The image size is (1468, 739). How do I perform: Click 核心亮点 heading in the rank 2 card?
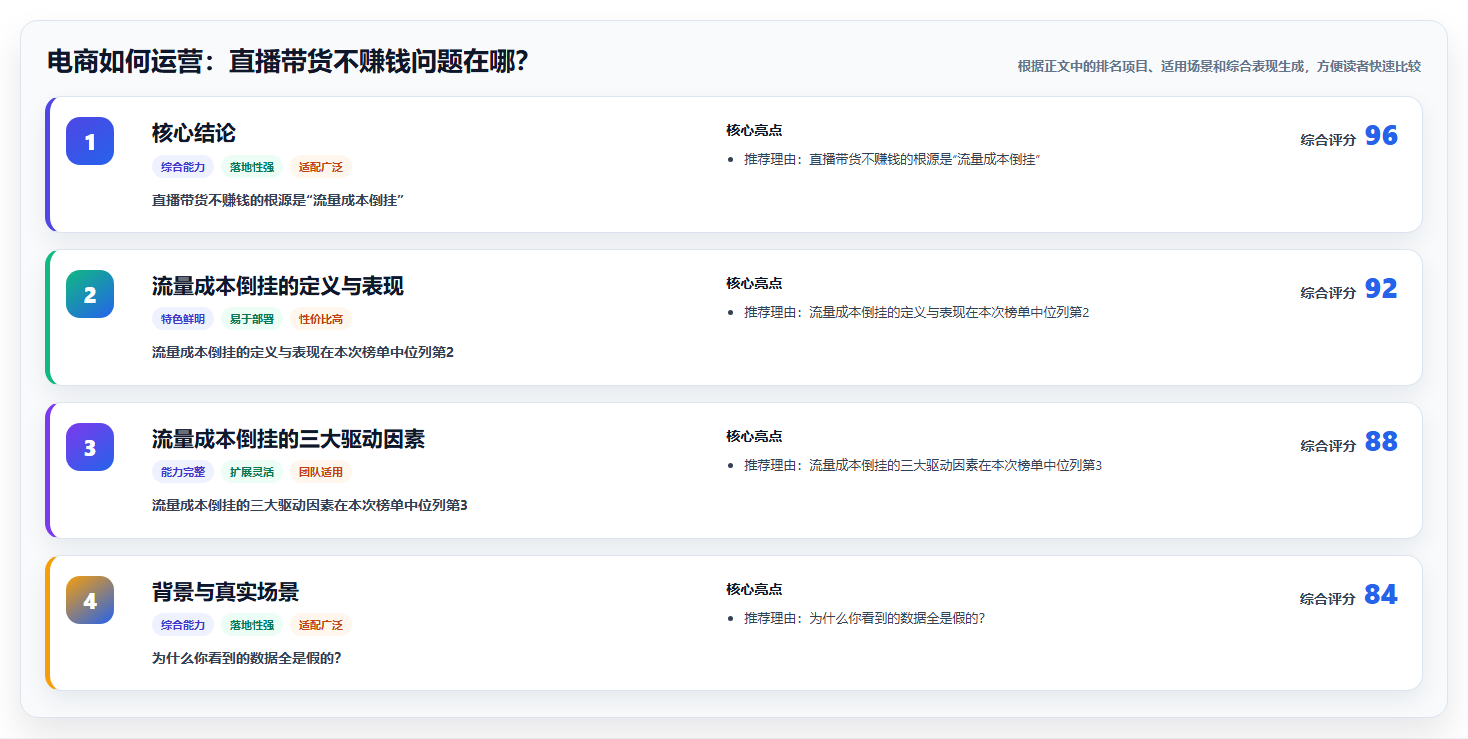click(754, 284)
